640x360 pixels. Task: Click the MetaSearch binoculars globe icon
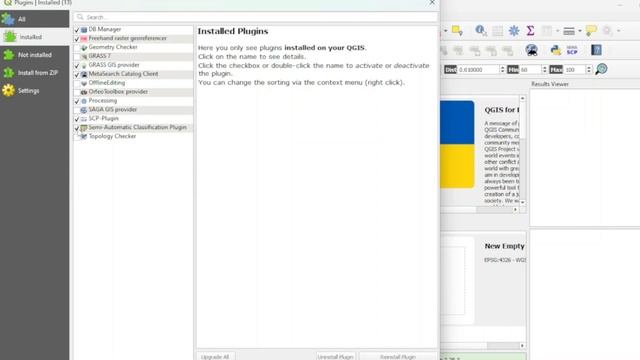coord(531,50)
